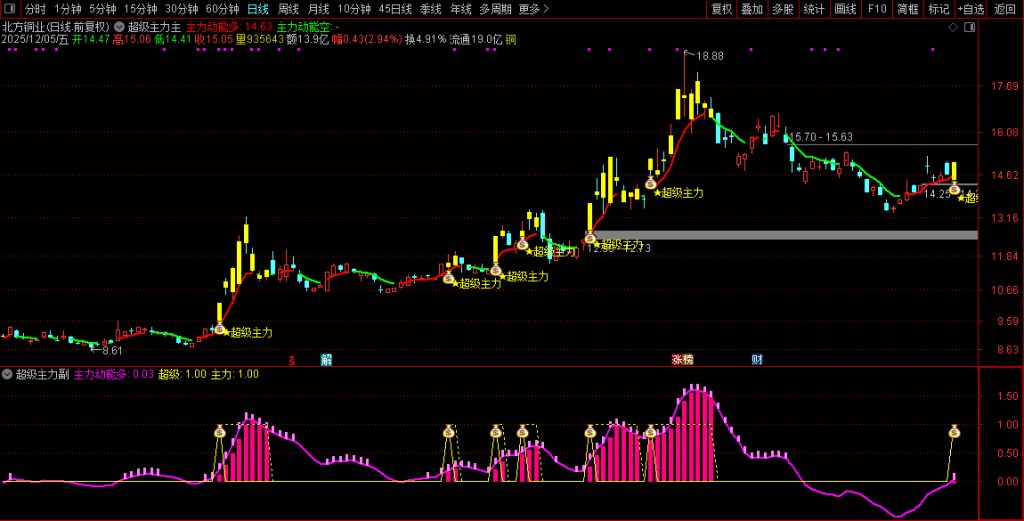The image size is (1024, 521).
Task: Click the 复权 adjustment button
Action: (721, 9)
